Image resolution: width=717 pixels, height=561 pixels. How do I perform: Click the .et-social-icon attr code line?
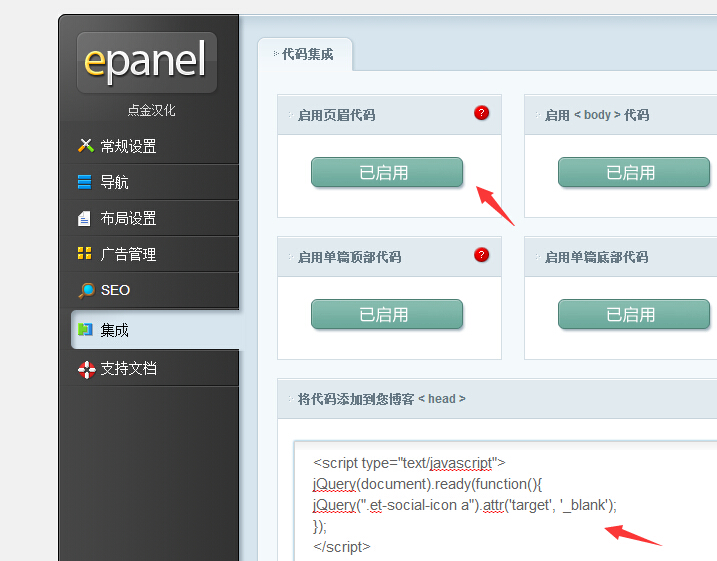point(465,505)
